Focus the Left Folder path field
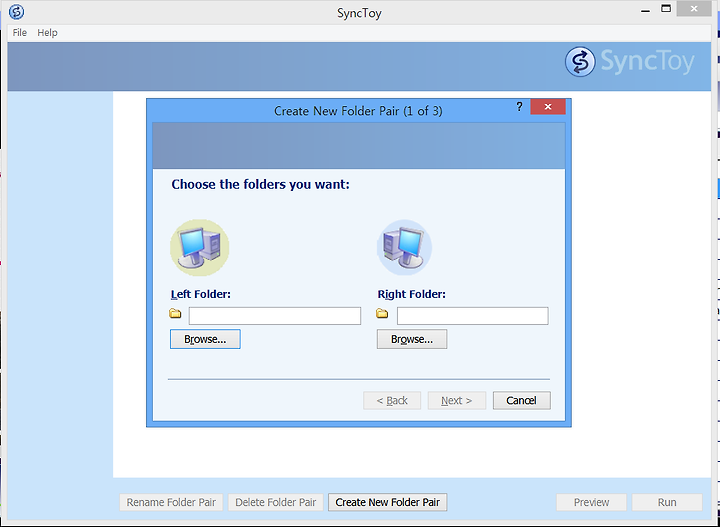 [275, 316]
